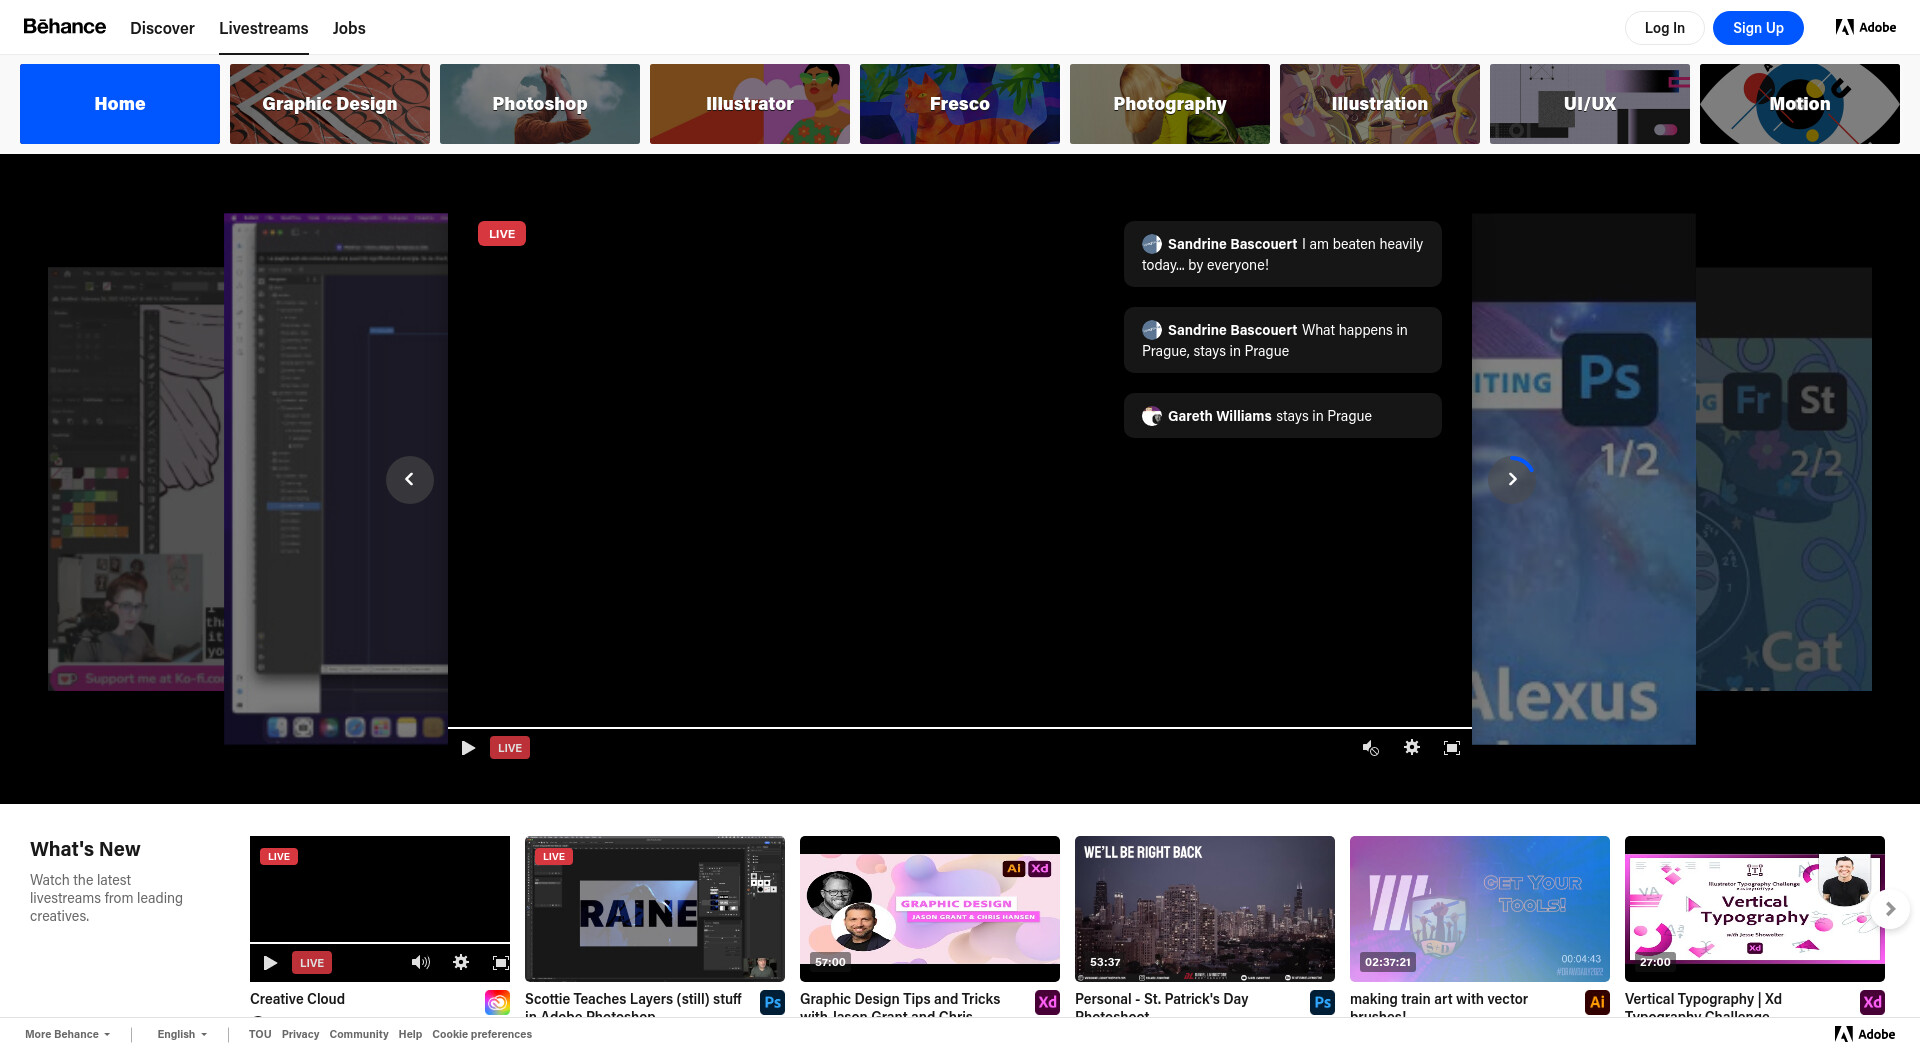Open Creative Cloud stream title link
This screenshot has height=1050, width=1920.
297,999
